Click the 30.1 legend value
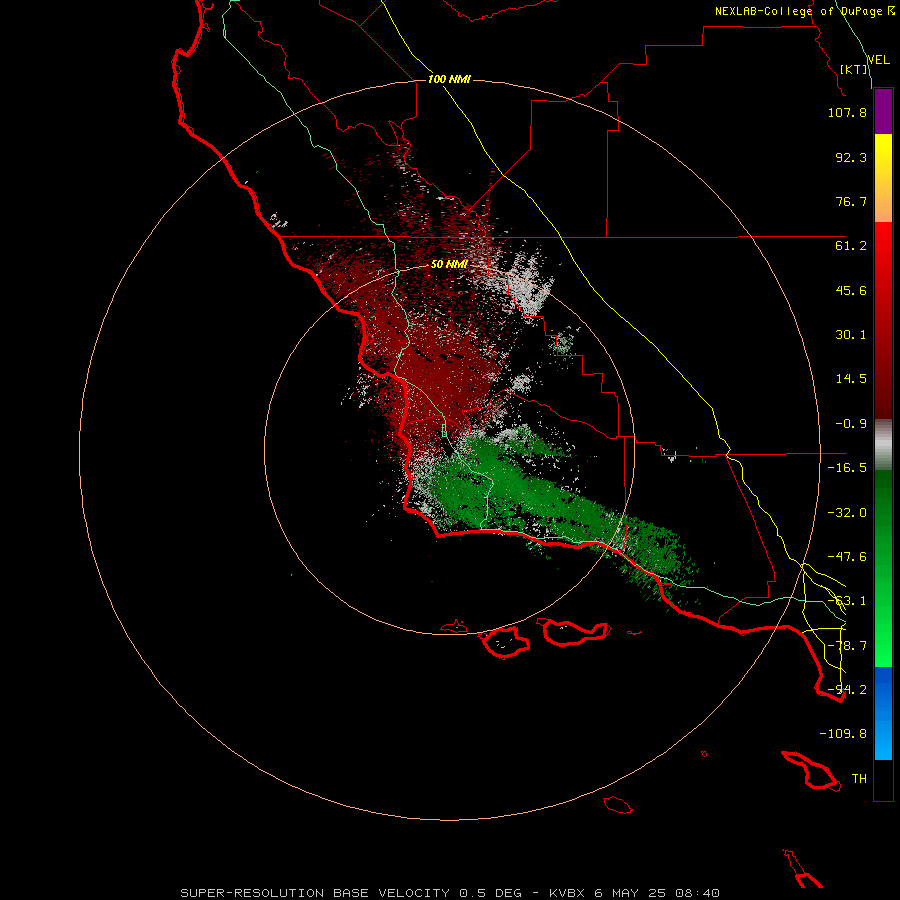900x900 pixels. click(851, 335)
